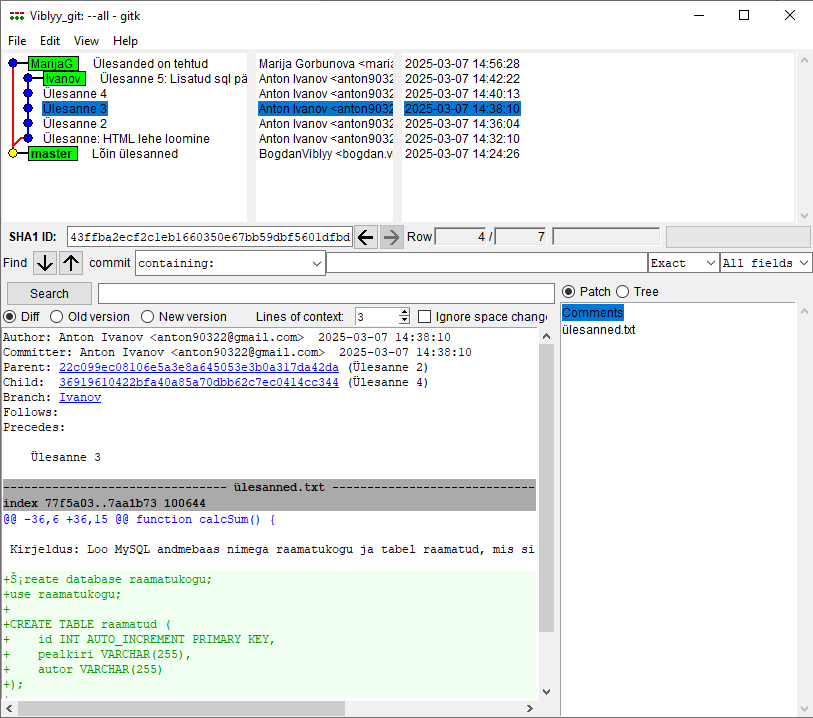Select commit 'Ülesanne 5: Lisatud sql'
Image resolution: width=813 pixels, height=718 pixels.
(173, 79)
